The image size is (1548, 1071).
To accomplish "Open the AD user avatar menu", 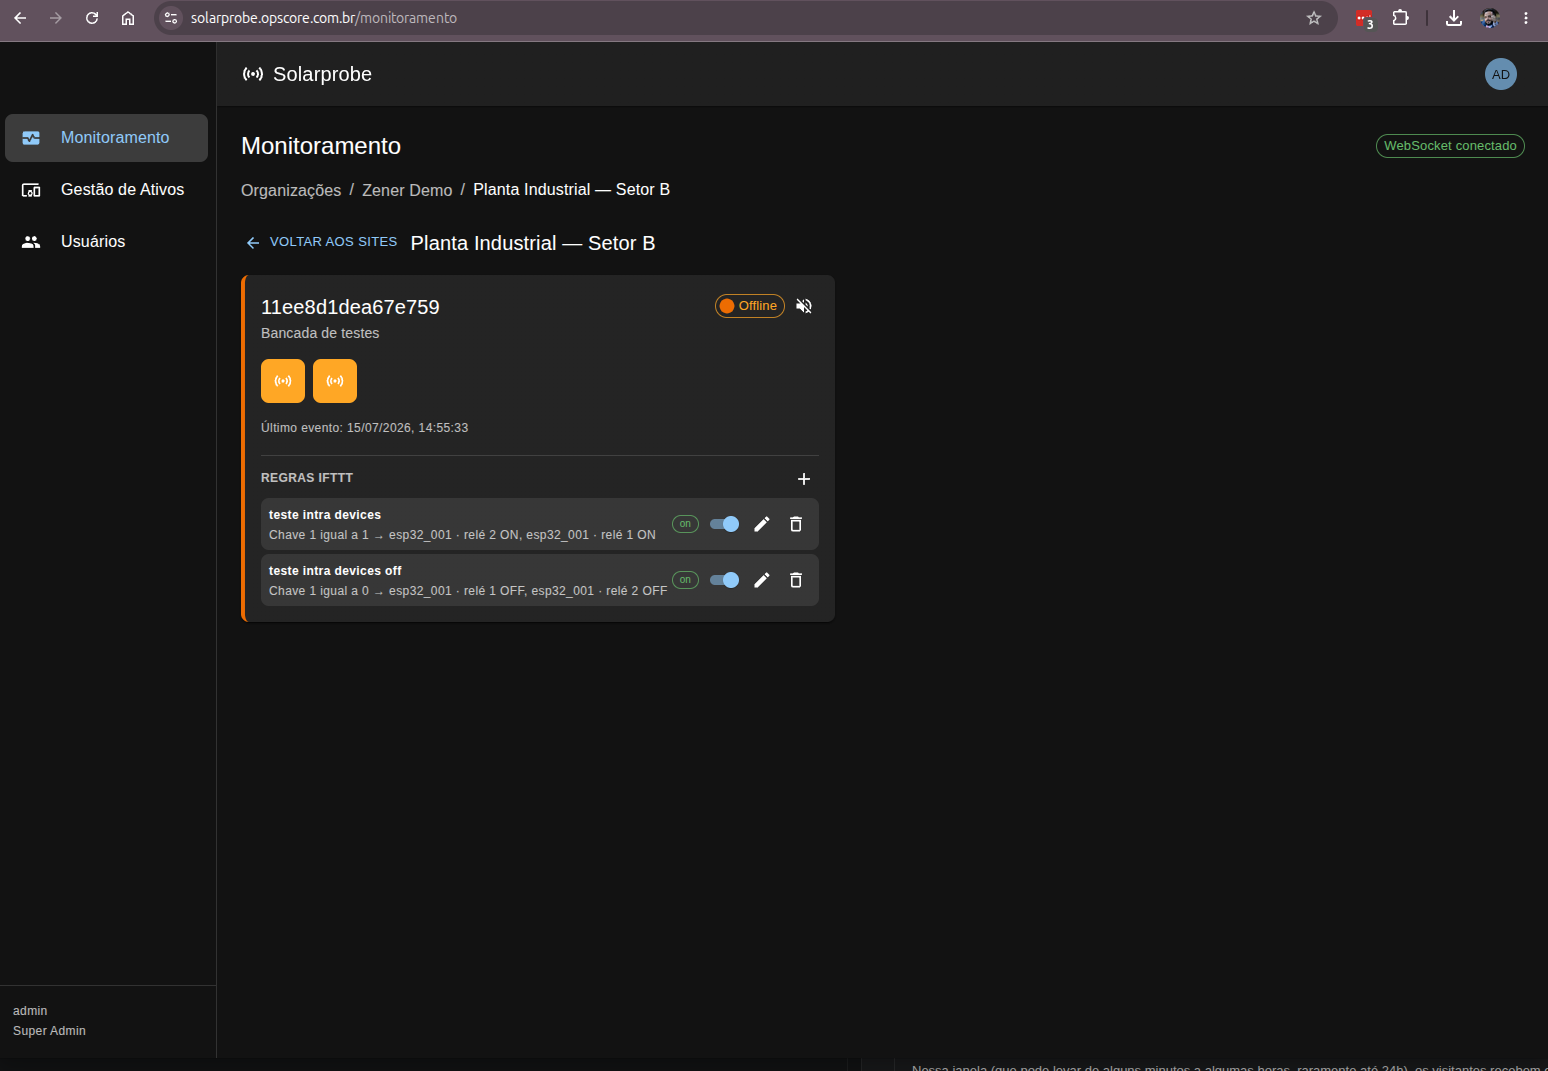I will point(1501,74).
